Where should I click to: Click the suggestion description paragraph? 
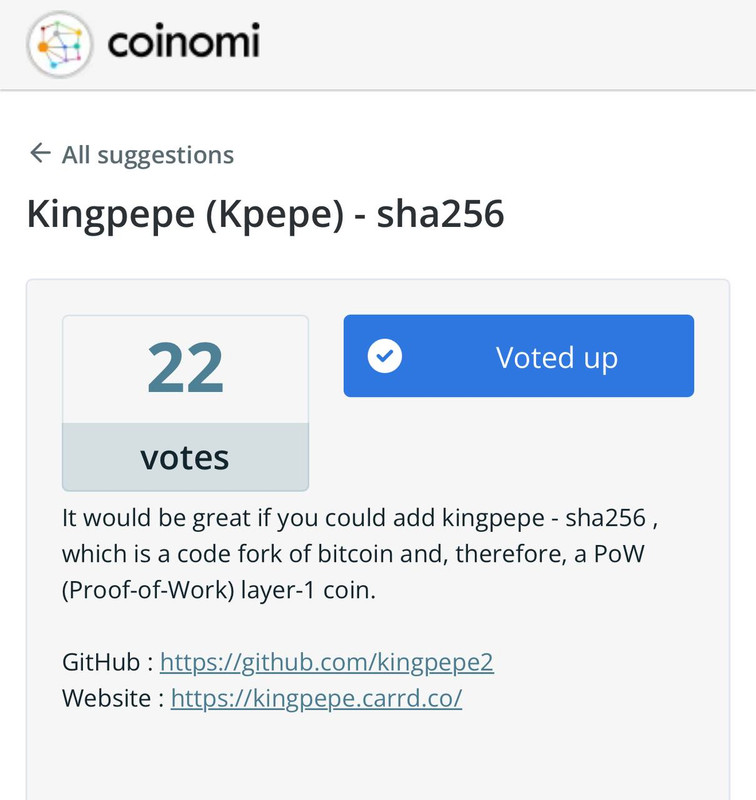coord(360,554)
